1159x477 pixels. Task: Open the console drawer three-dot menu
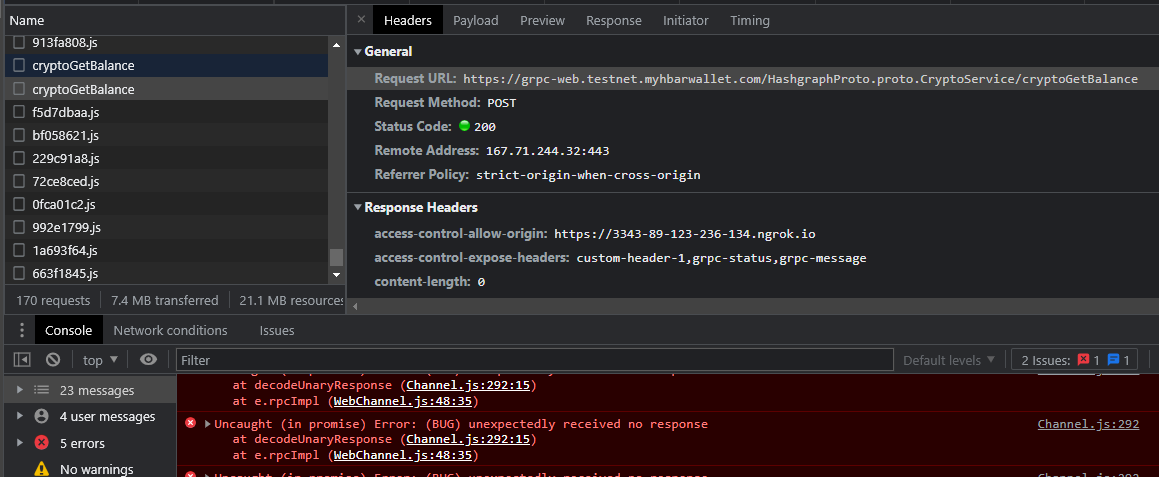22,330
